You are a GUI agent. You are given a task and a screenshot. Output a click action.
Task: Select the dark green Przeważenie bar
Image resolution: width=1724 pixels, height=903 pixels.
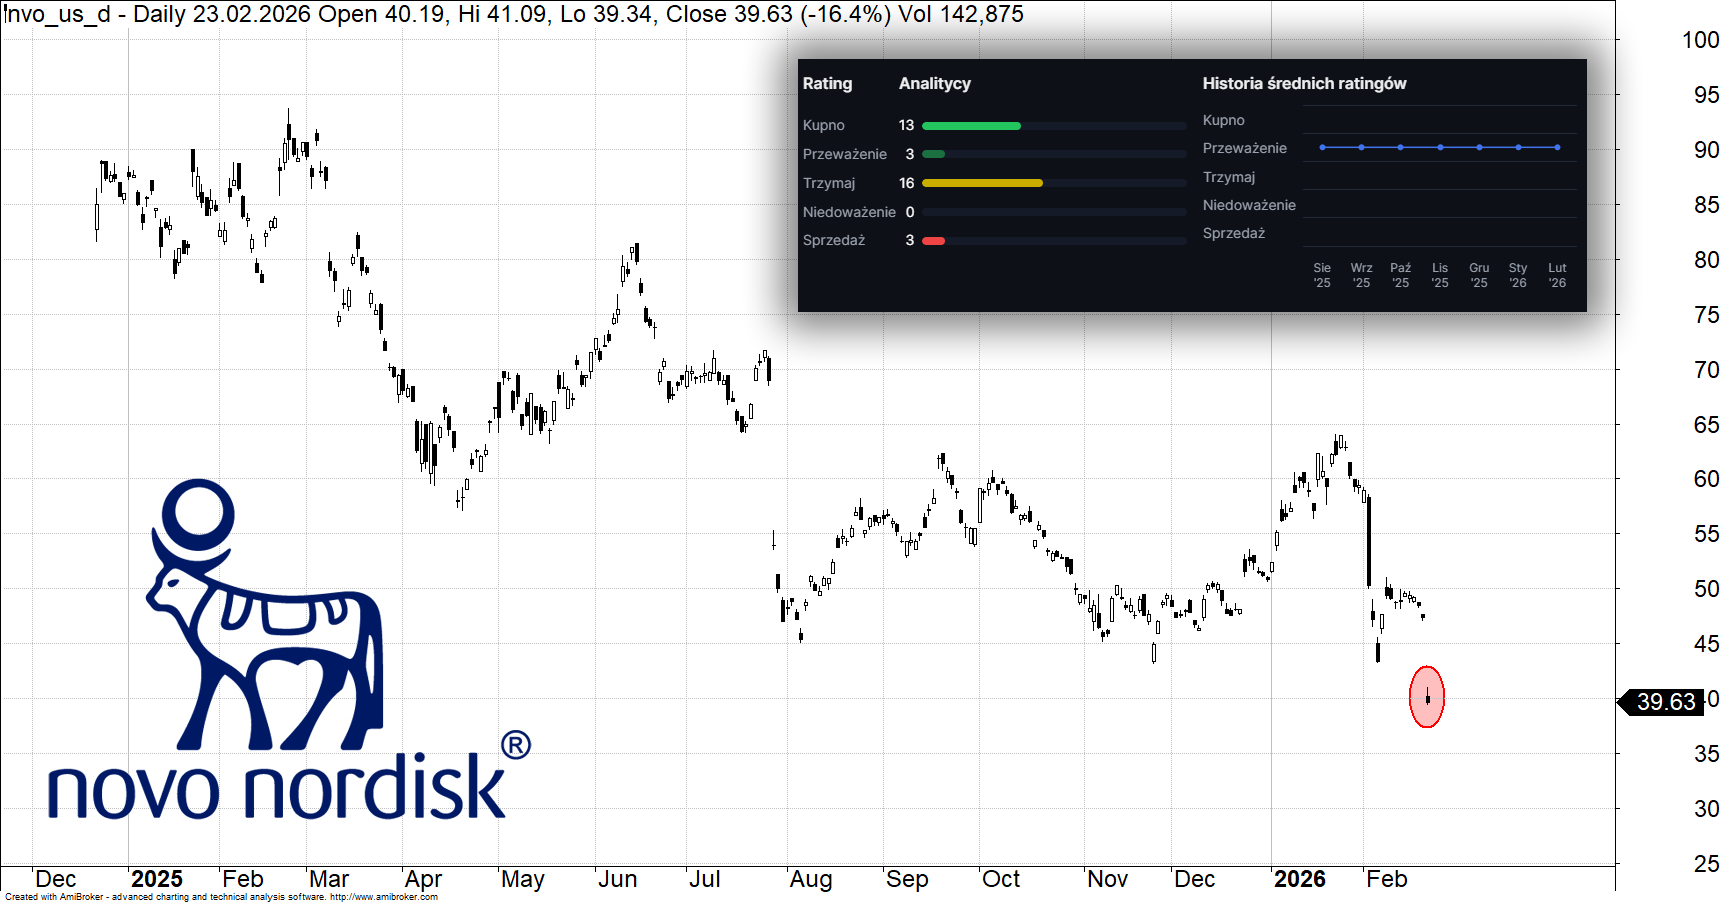[933, 154]
